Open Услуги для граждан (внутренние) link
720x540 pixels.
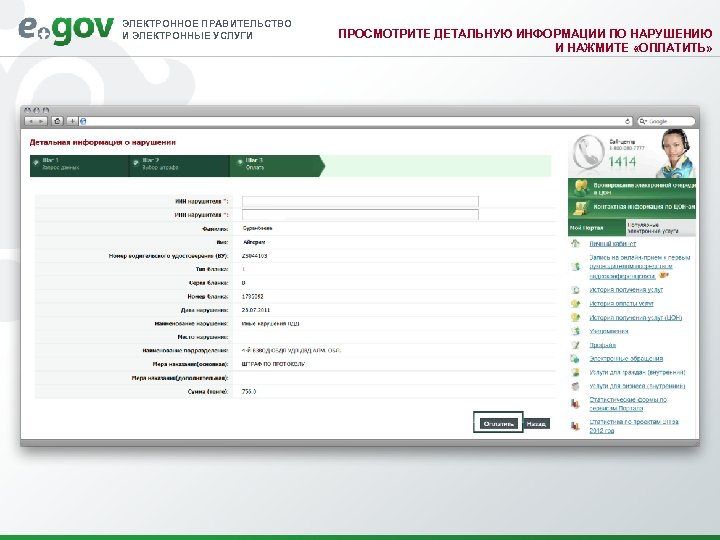[x=637, y=372]
